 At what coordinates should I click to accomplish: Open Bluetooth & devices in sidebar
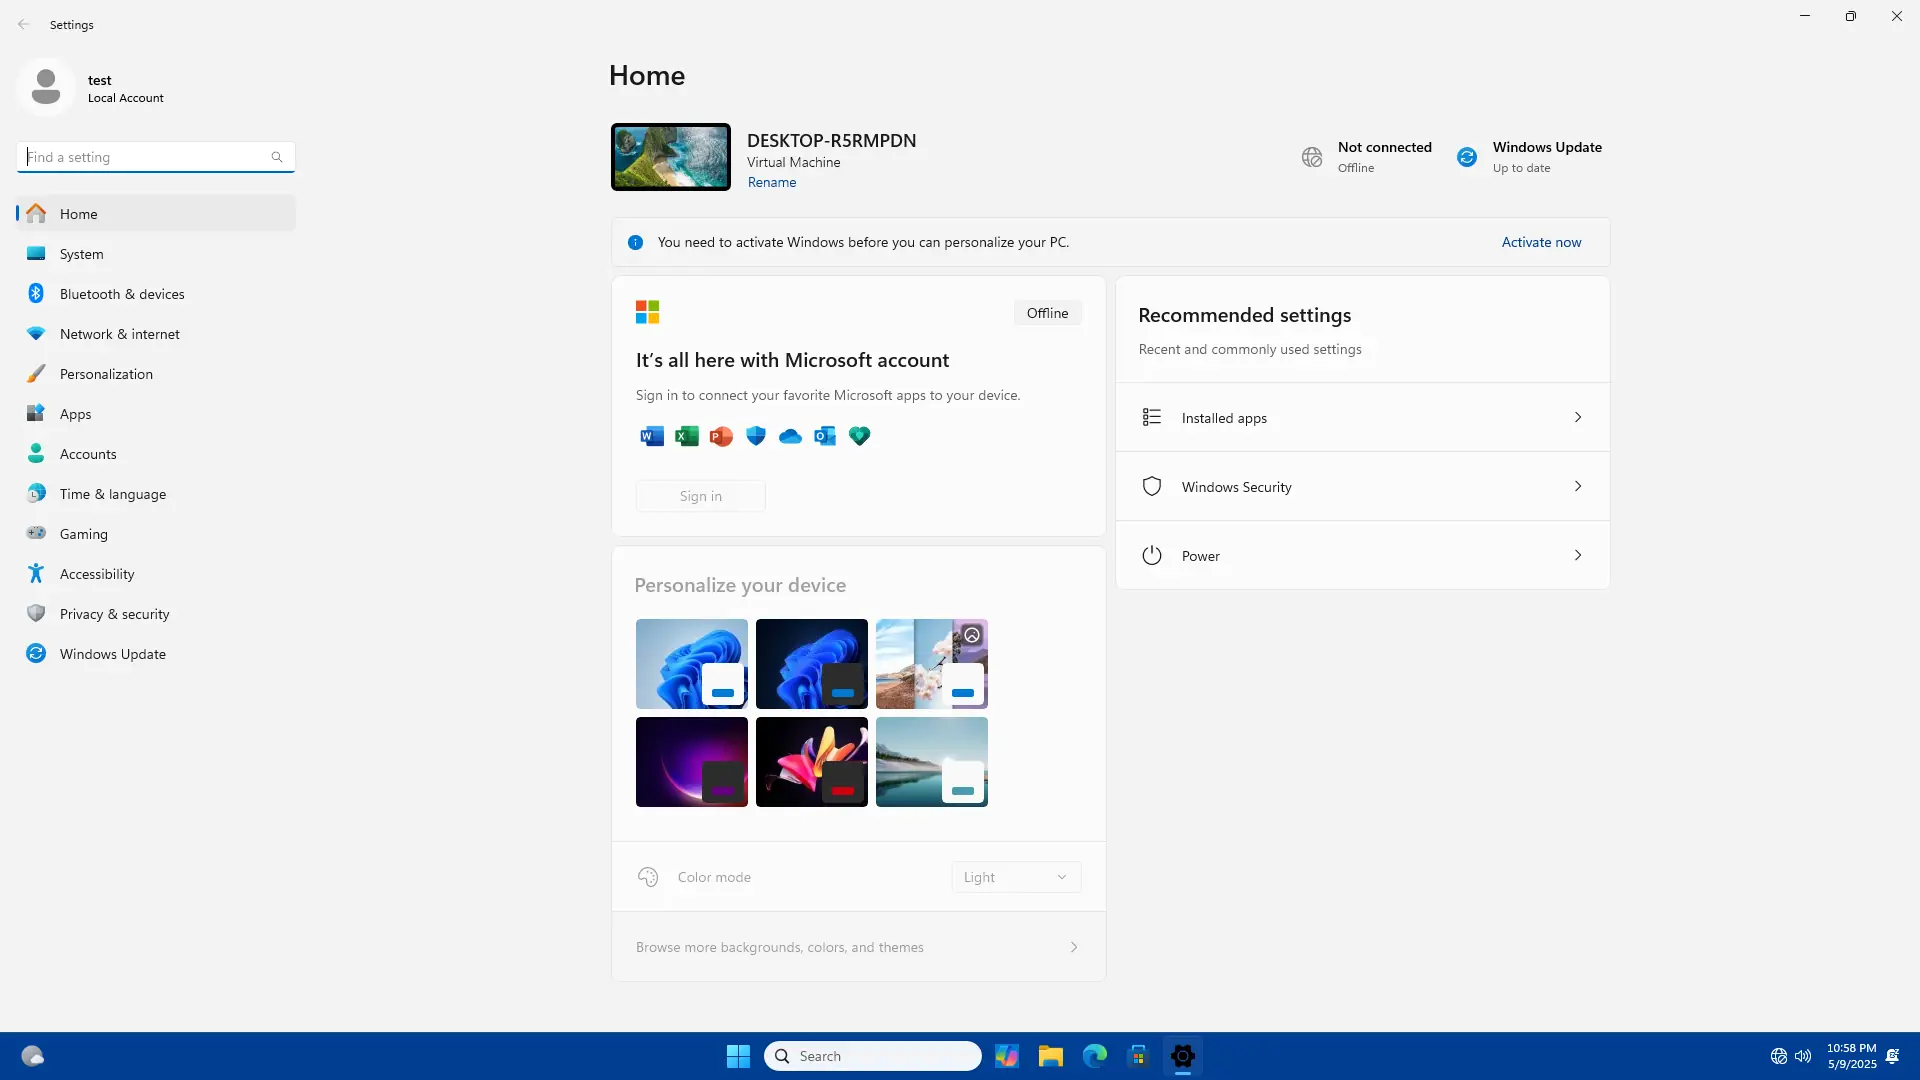[122, 294]
